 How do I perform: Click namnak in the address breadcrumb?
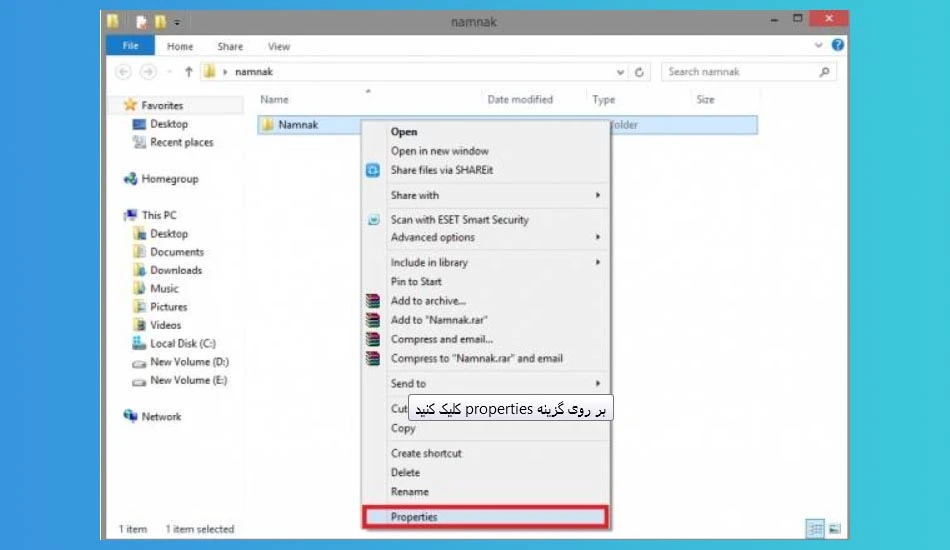tap(254, 71)
